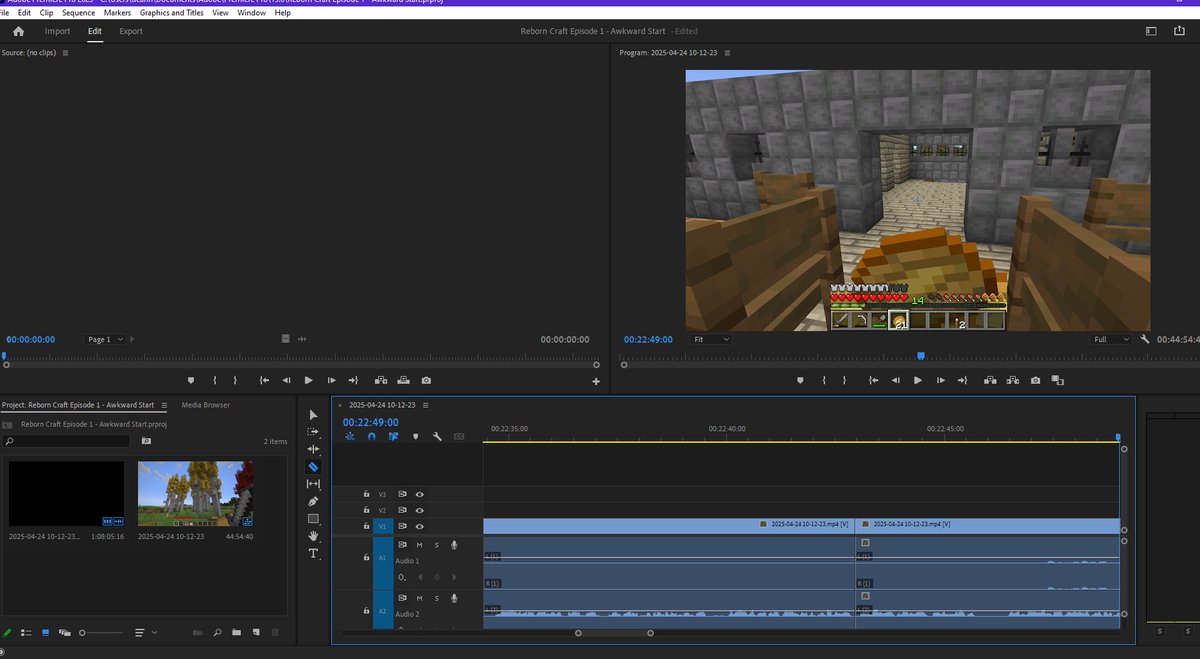Open Program Monitor settings wrench
The height and width of the screenshot is (659, 1200).
click(1145, 340)
